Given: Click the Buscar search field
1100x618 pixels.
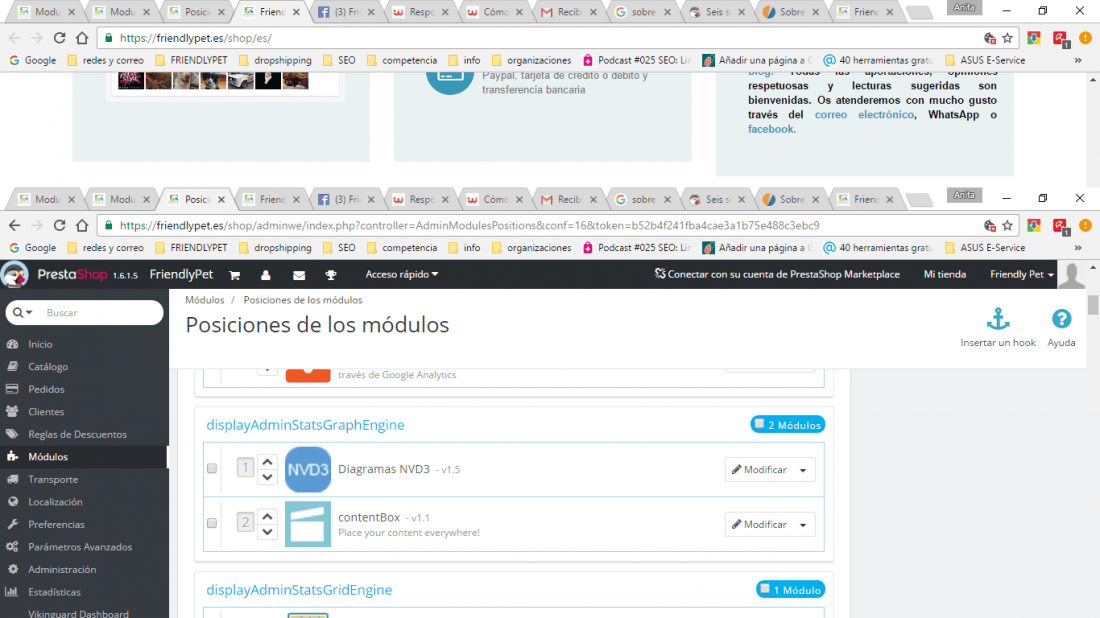Looking at the screenshot, I should click(102, 313).
